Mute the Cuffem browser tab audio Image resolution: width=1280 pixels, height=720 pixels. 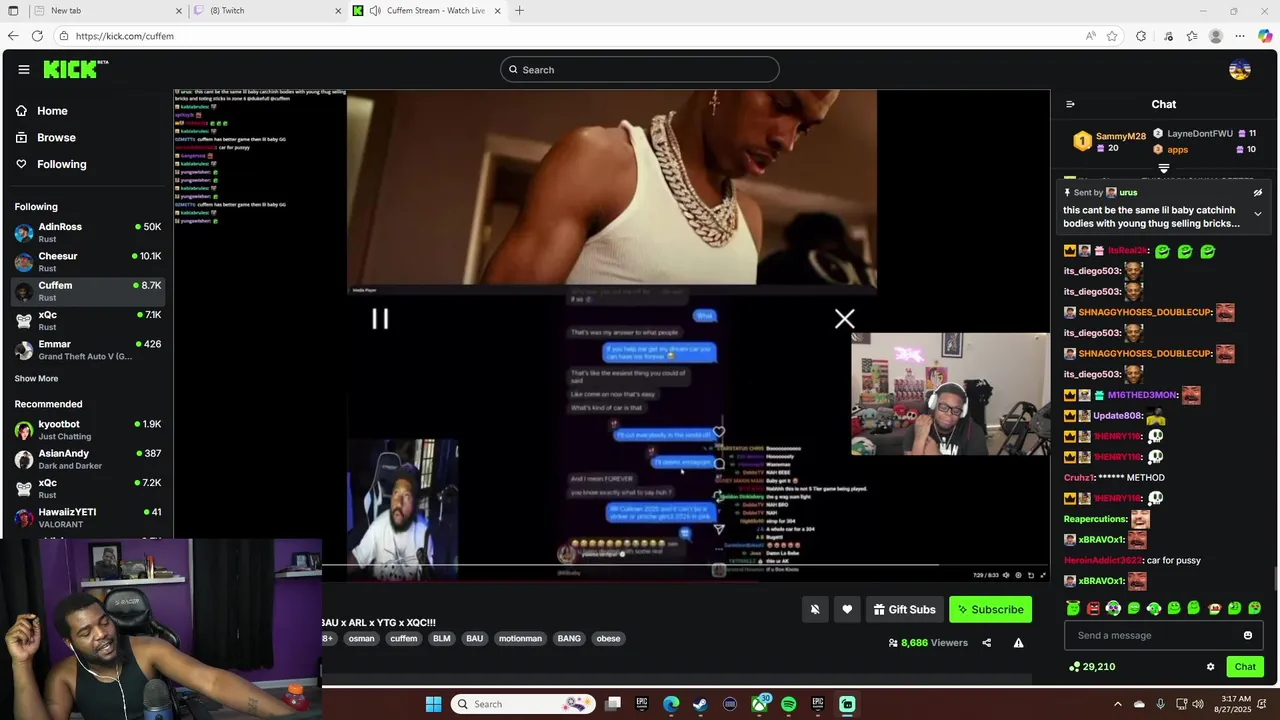pos(375,11)
